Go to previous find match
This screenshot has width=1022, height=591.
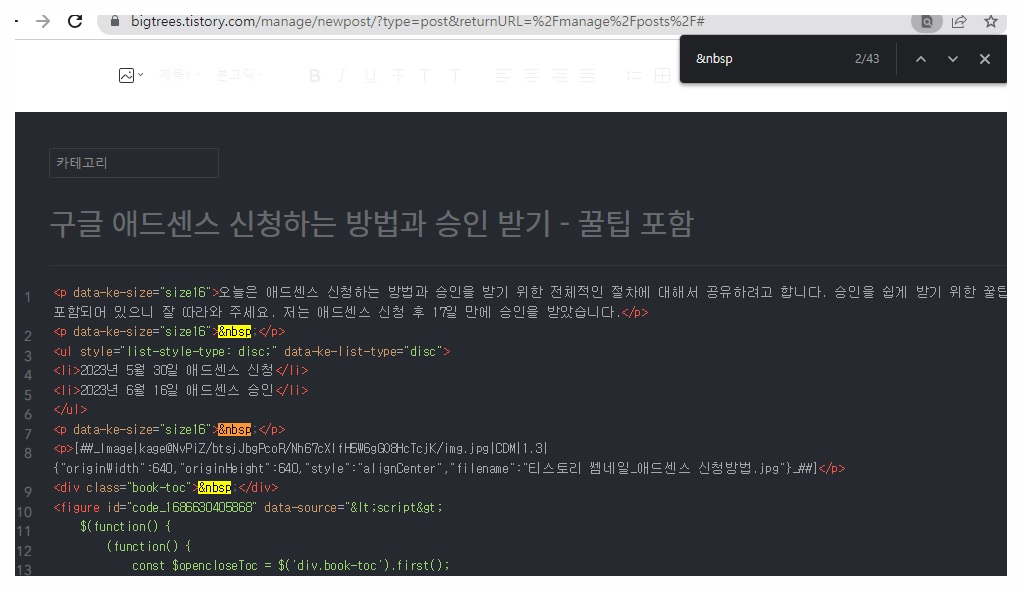(921, 59)
